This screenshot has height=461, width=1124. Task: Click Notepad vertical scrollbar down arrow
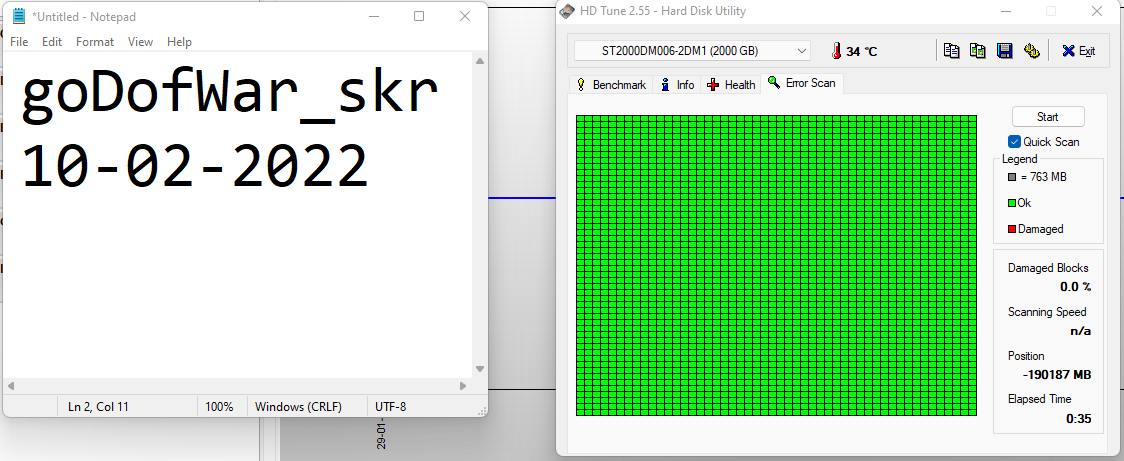tap(480, 369)
